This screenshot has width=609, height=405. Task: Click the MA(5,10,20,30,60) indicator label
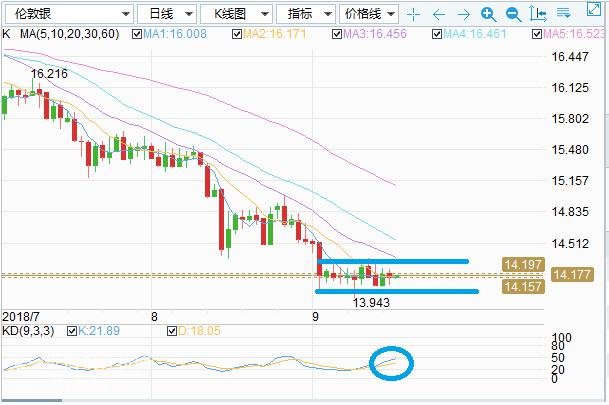(70, 34)
